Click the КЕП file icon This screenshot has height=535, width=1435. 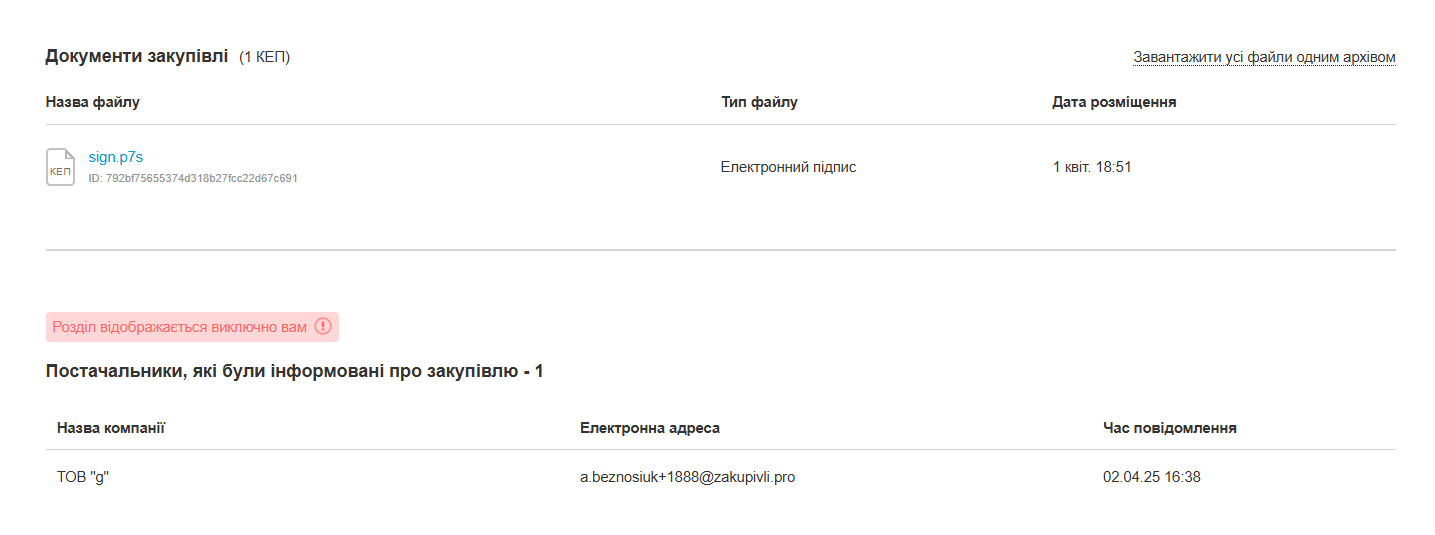tap(60, 167)
